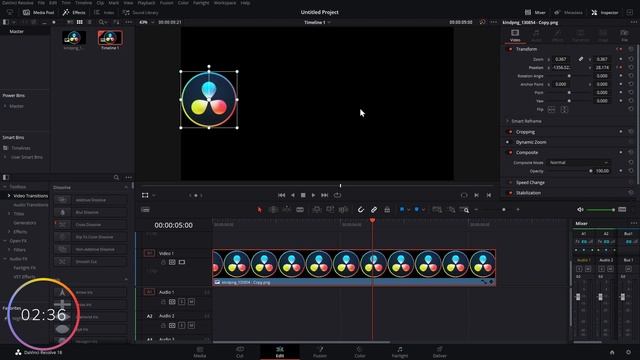Adjust the Opacity slider handle
Viewport: 640px width, 360px height.
tap(591, 171)
